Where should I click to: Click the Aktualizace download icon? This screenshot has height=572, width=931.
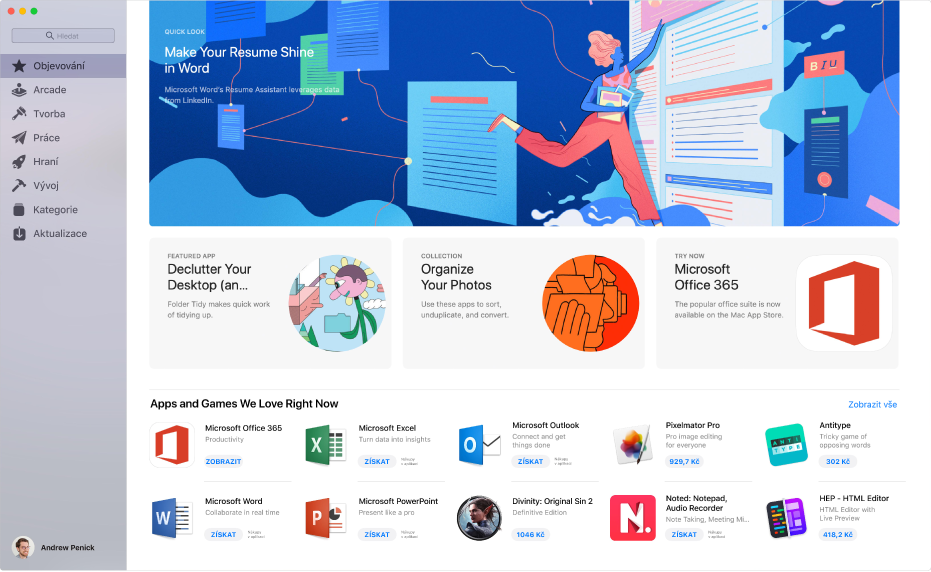click(x=19, y=233)
